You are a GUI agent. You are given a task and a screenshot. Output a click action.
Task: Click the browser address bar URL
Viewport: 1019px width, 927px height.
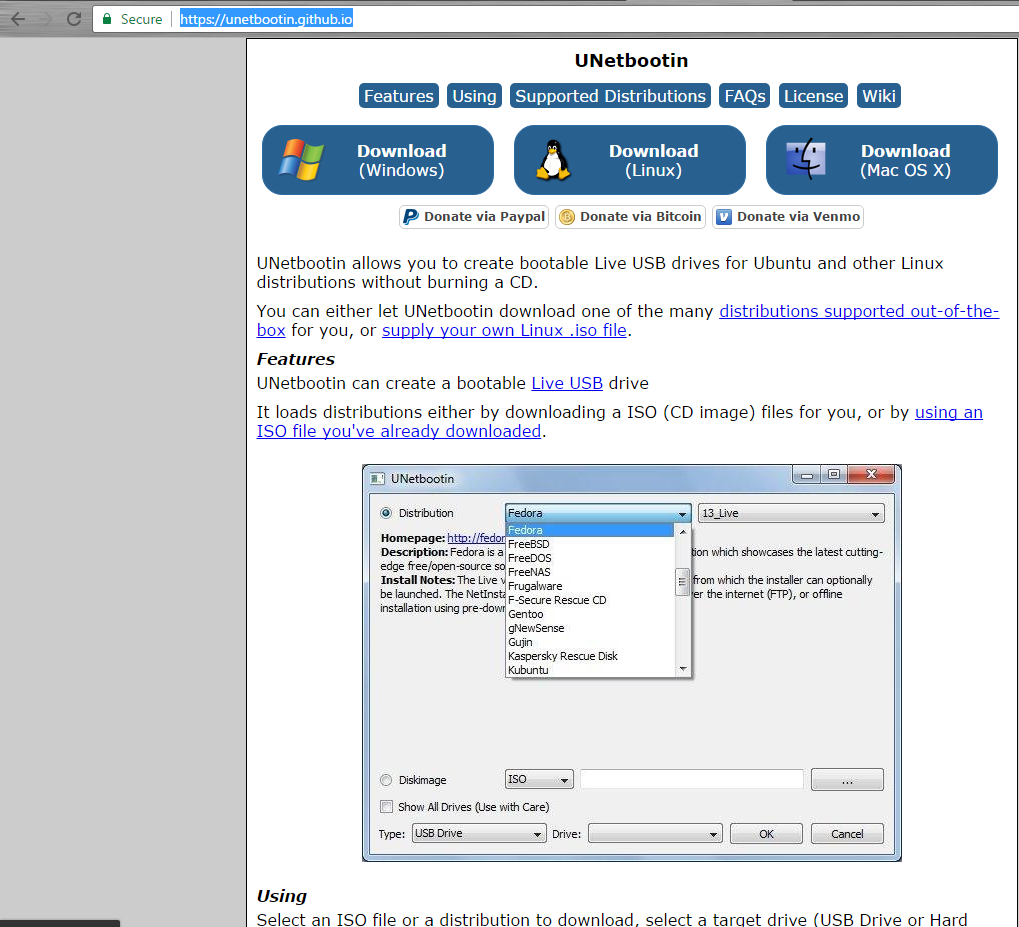point(266,19)
